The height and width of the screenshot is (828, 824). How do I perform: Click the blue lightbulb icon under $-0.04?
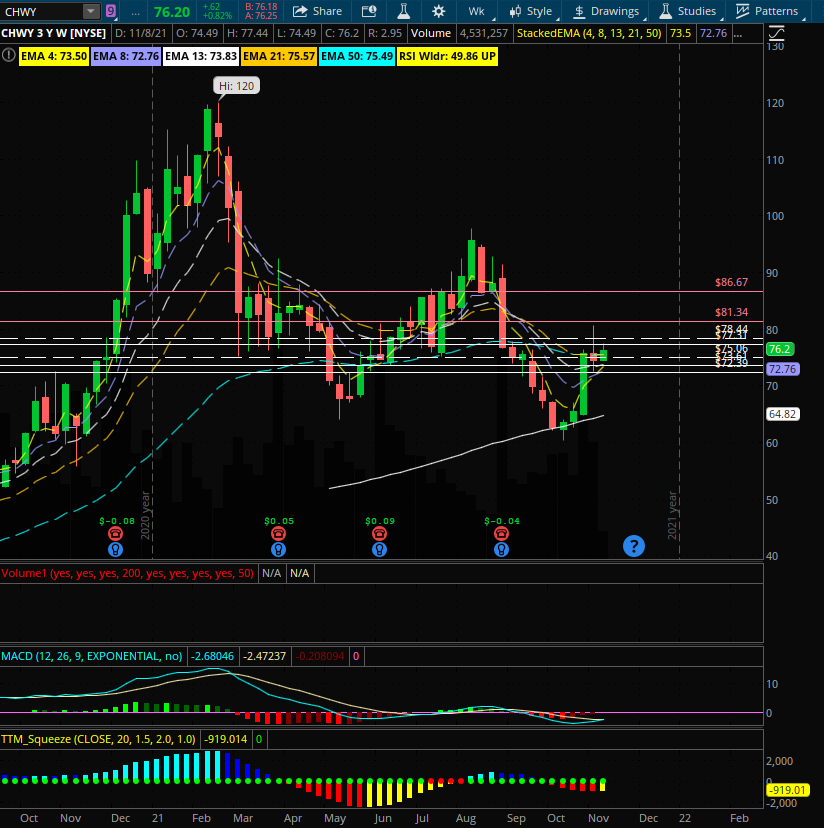point(501,549)
